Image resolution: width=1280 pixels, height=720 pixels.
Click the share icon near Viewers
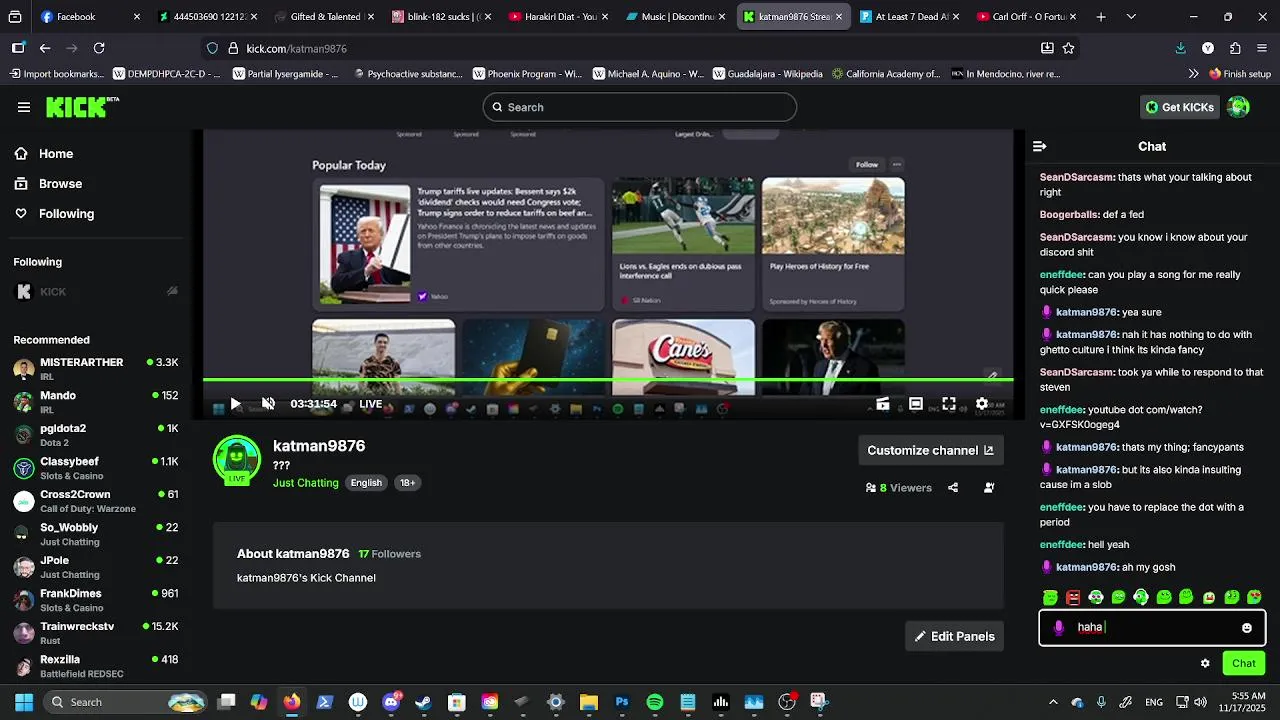click(x=953, y=488)
